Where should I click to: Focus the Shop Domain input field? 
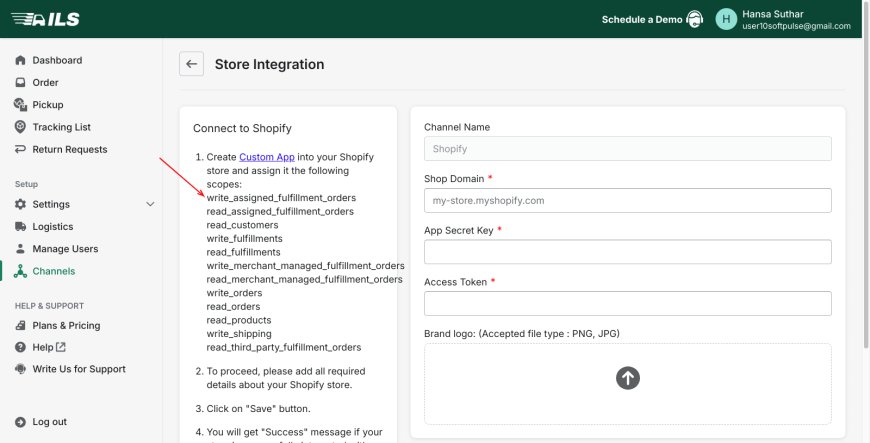click(628, 200)
